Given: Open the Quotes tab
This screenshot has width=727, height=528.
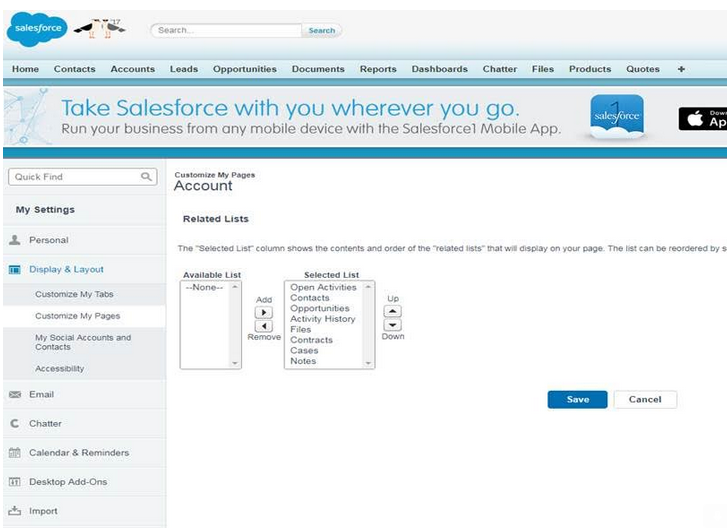Looking at the screenshot, I should (643, 69).
